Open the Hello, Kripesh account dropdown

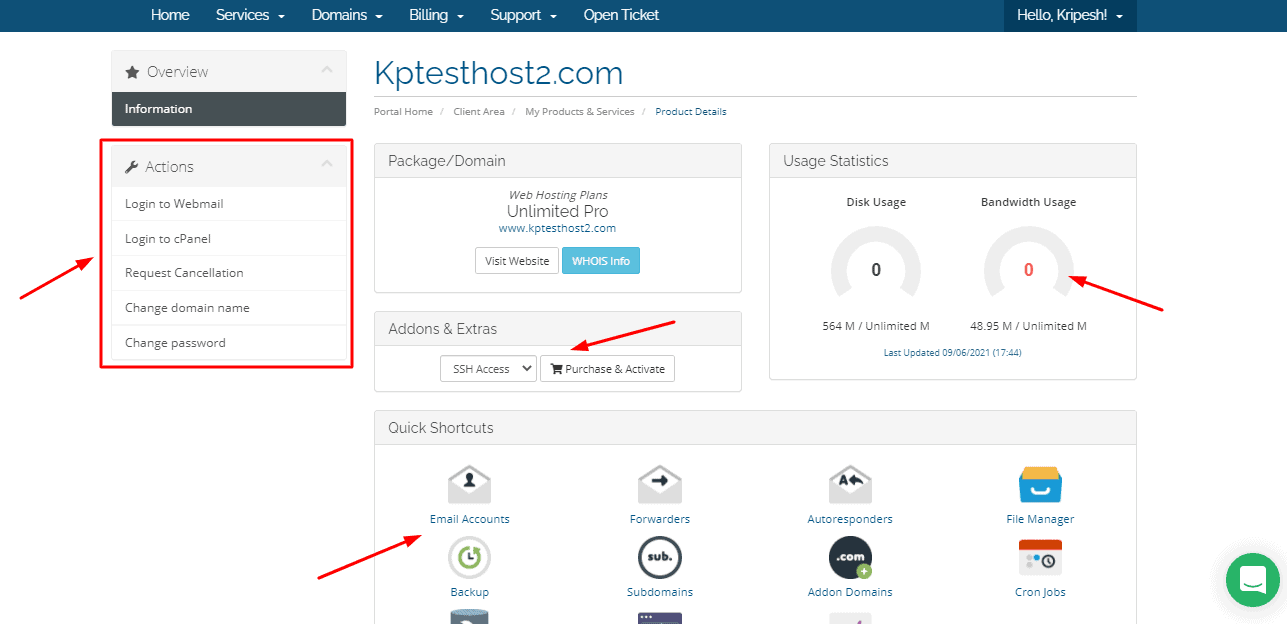tap(1070, 16)
